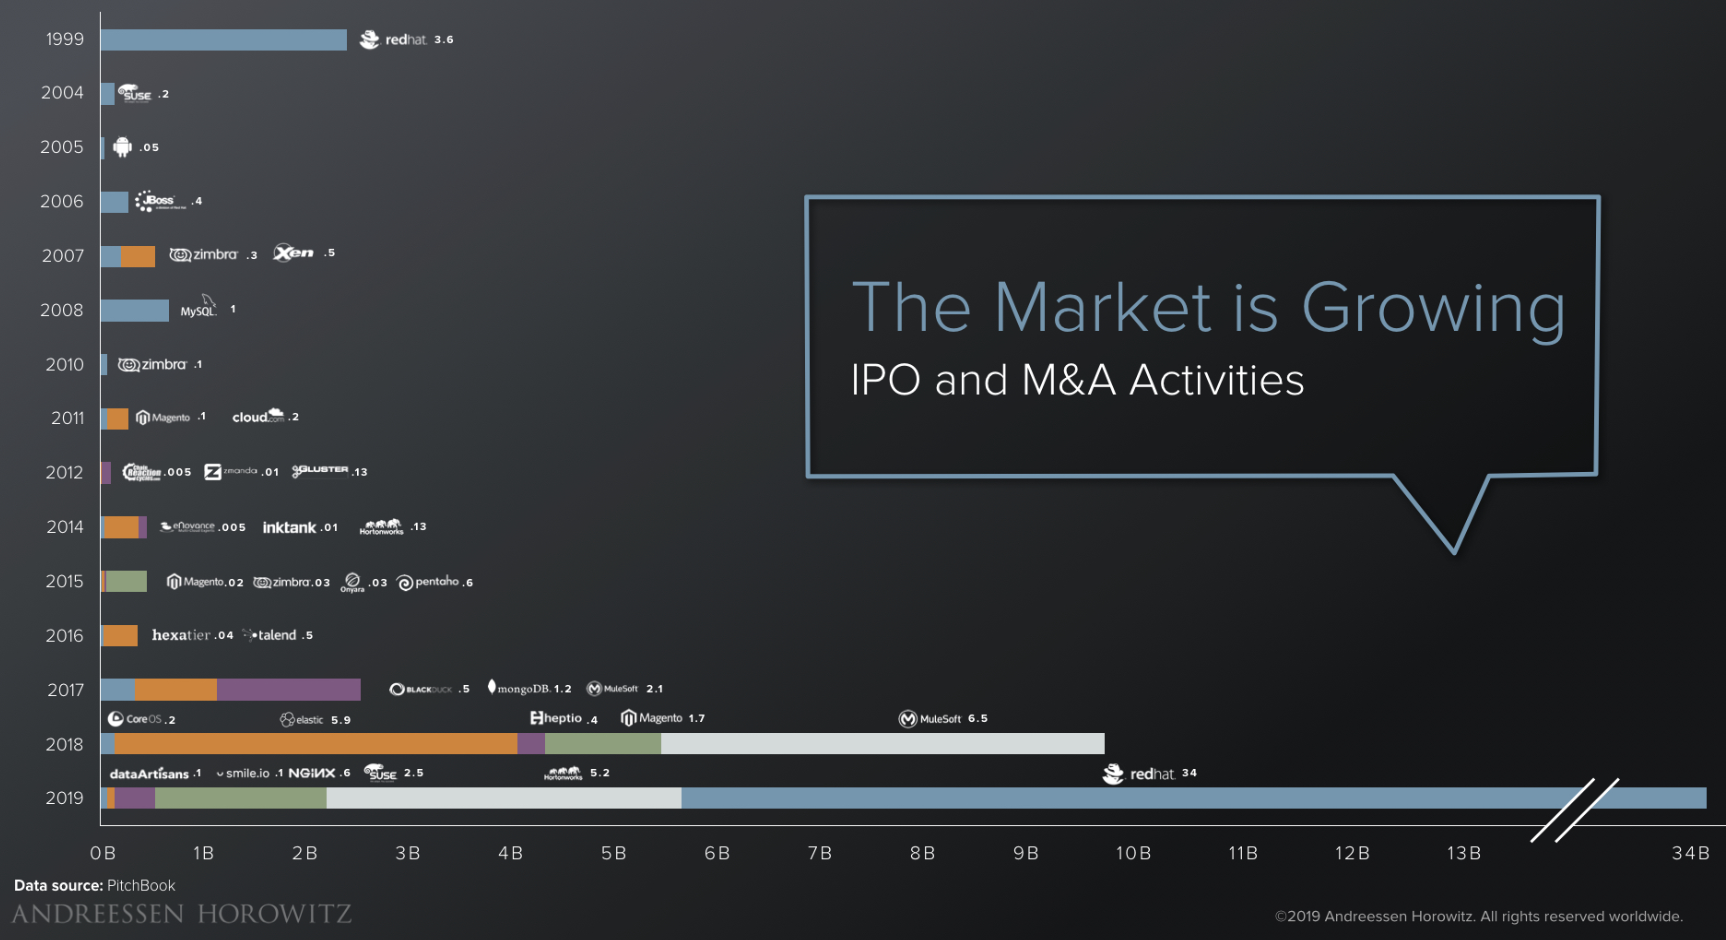1726x940 pixels.
Task: Click the Zimbra logo in the 2010 row
Action: (152, 365)
